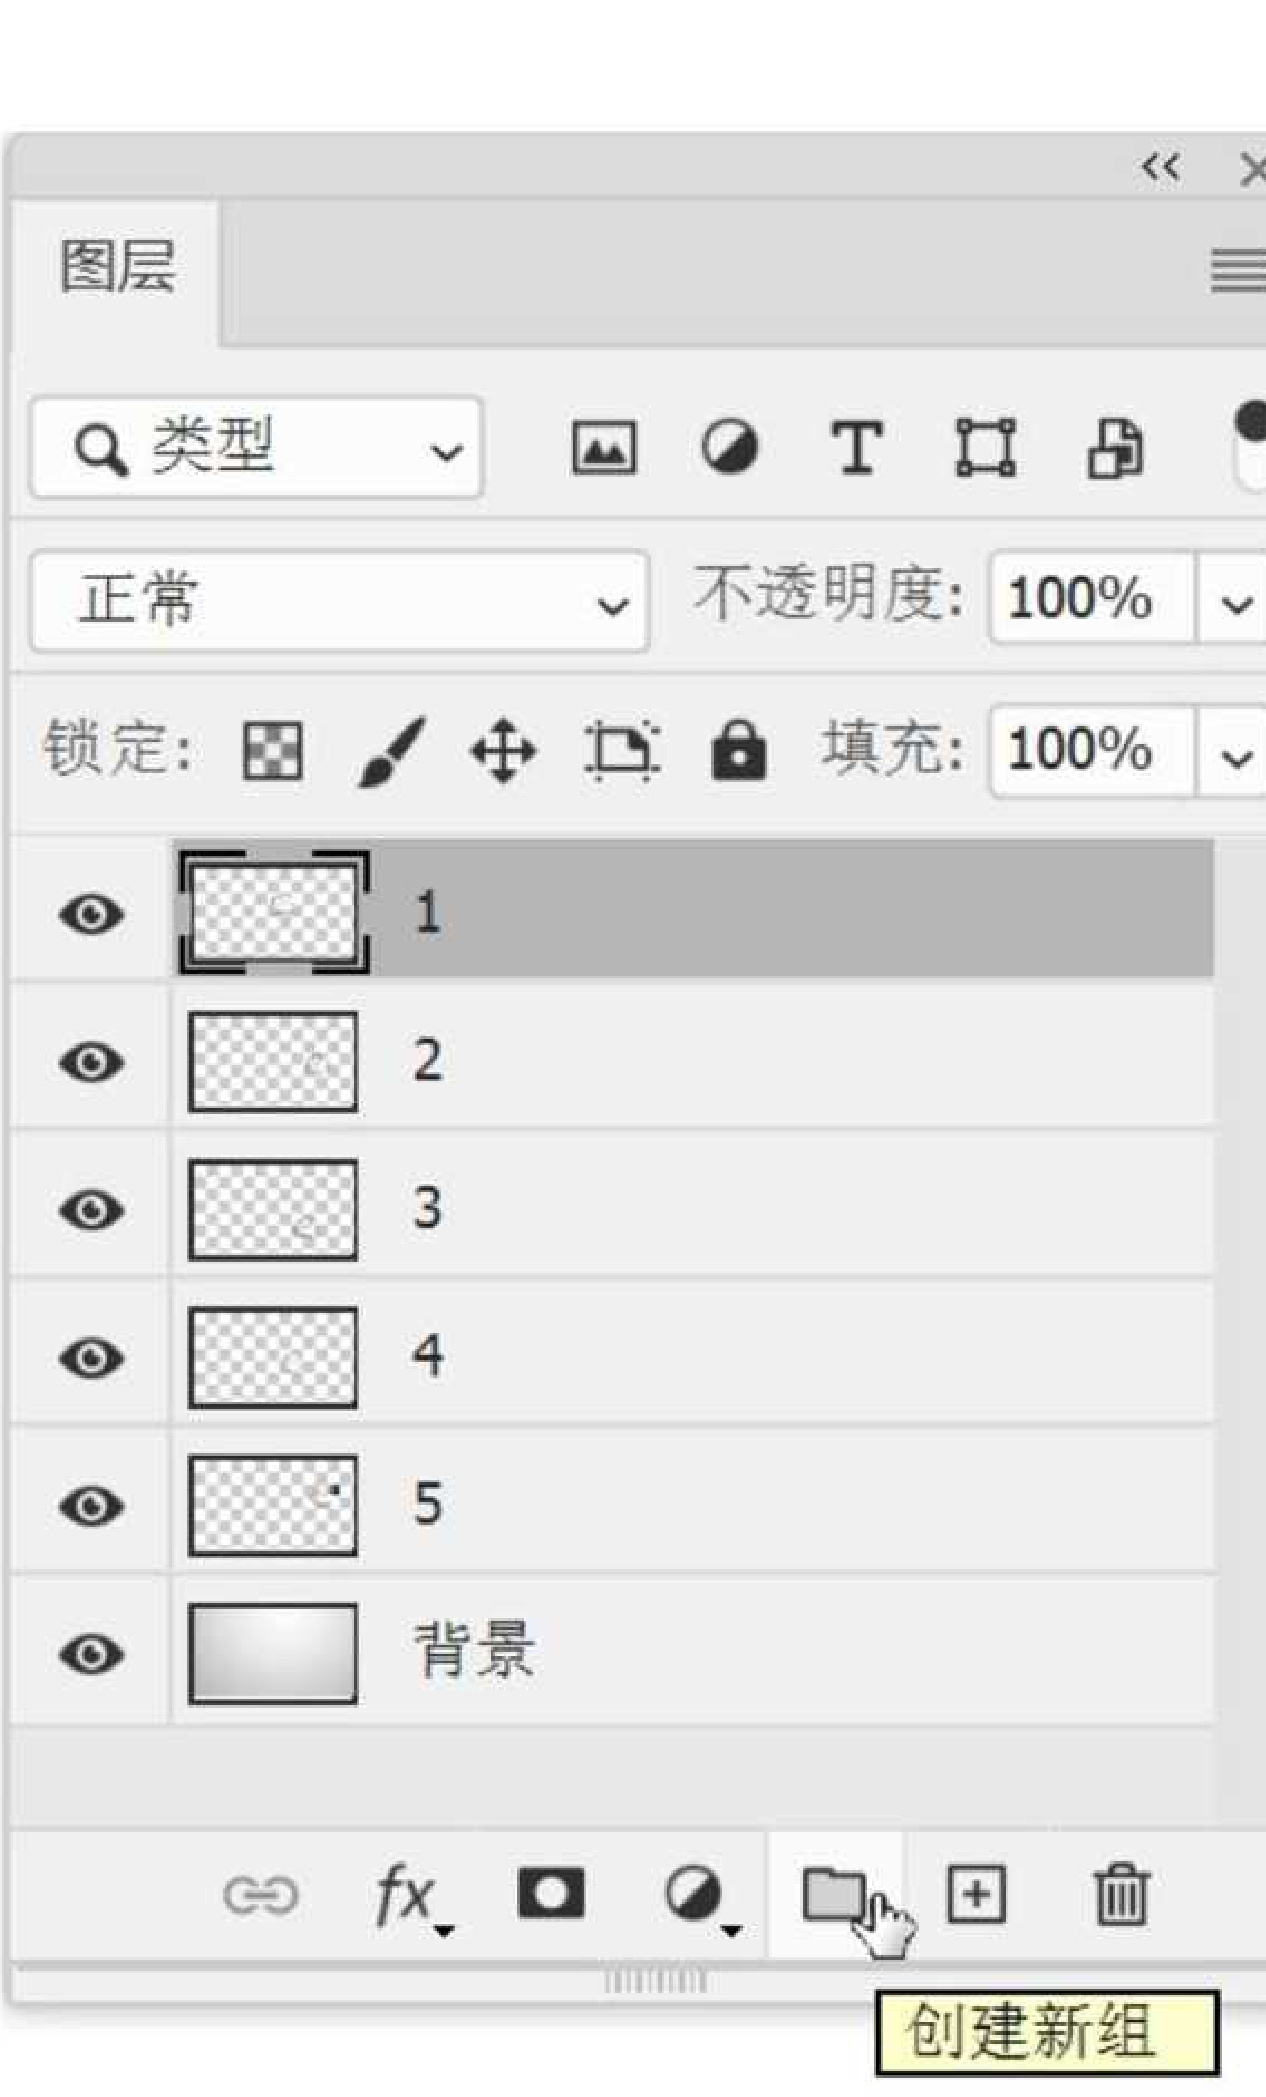The image size is (1266, 2097).
Task: Filter layers by type layers
Action: (x=857, y=447)
